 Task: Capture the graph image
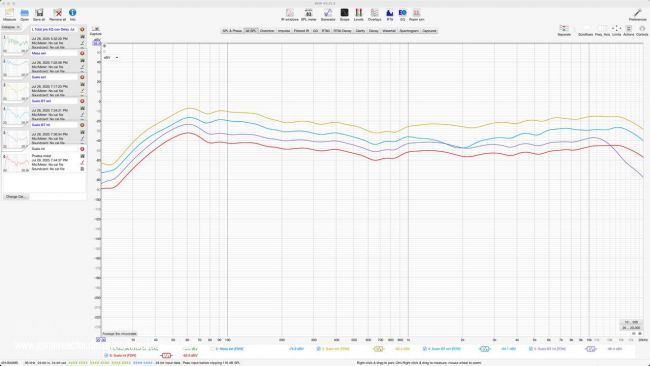[x=96, y=31]
